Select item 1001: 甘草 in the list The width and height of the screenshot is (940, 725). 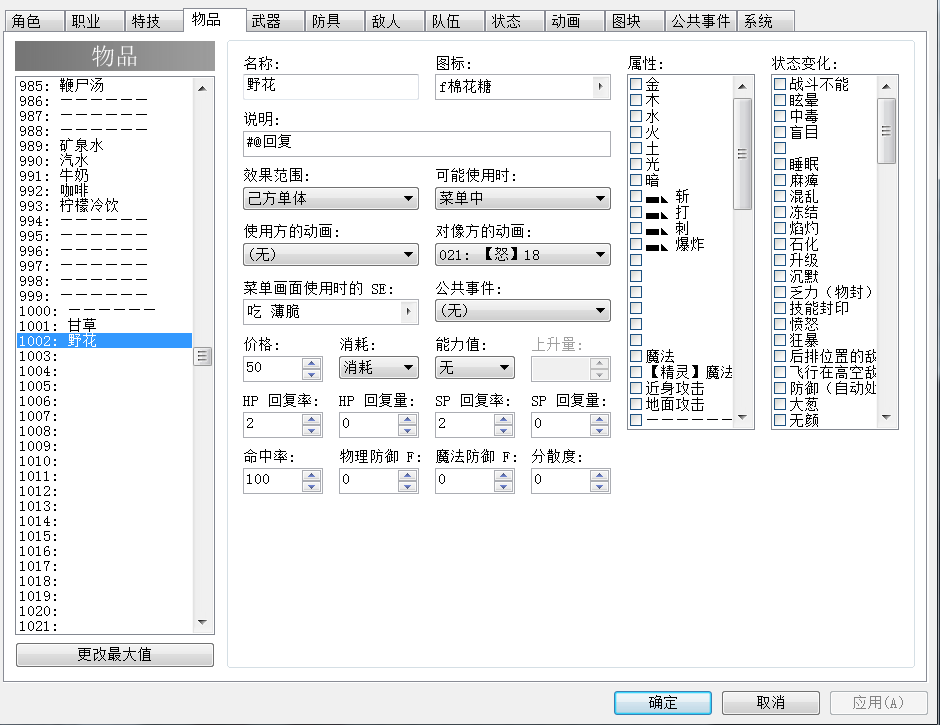(x=104, y=326)
